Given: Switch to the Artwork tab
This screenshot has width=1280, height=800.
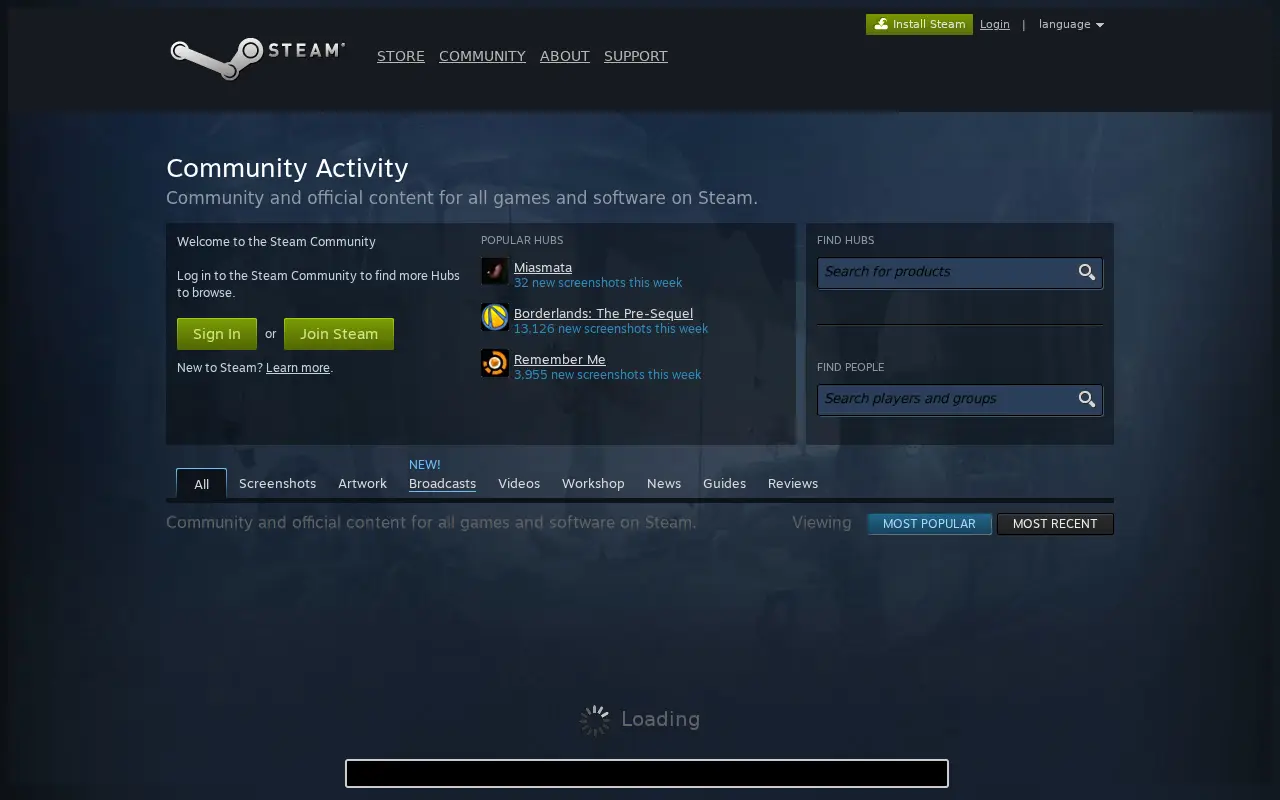Looking at the screenshot, I should [362, 483].
